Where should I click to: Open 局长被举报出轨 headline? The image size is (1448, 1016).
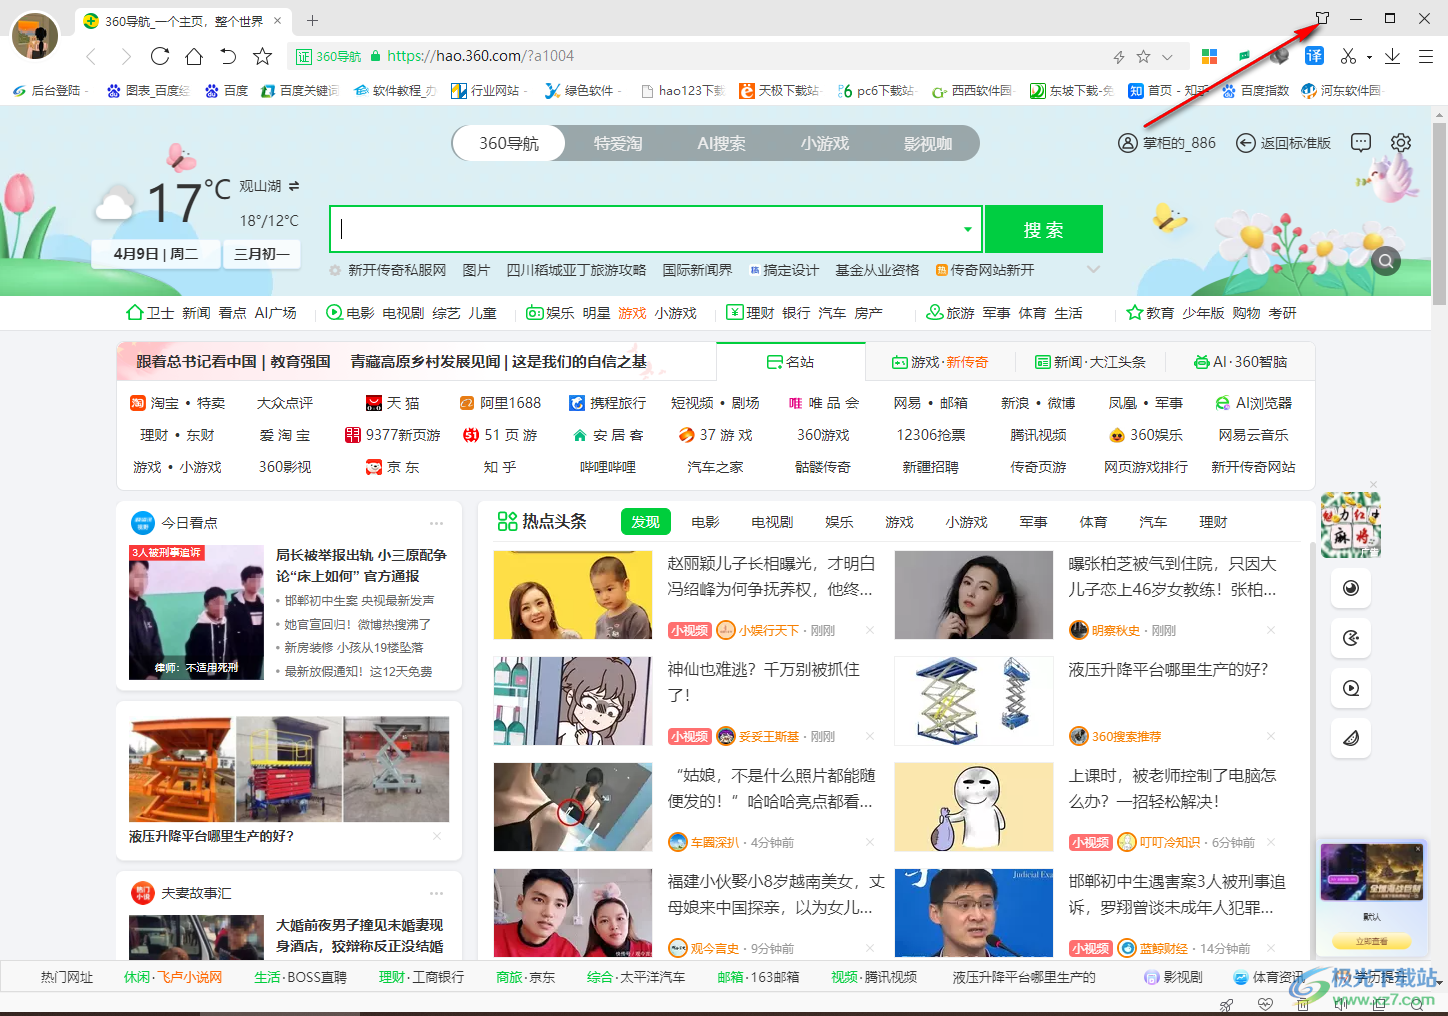tap(361, 565)
